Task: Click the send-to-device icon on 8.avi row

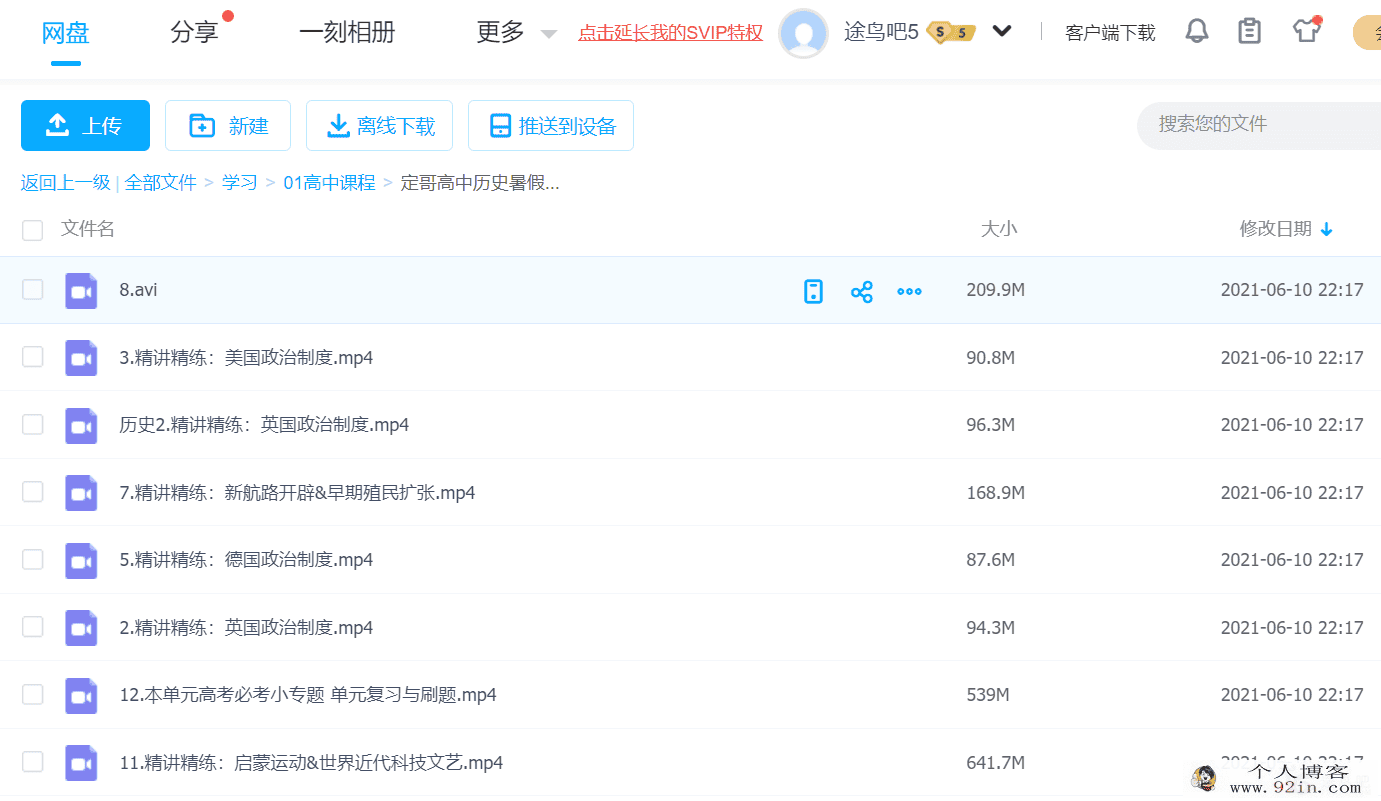Action: point(814,291)
